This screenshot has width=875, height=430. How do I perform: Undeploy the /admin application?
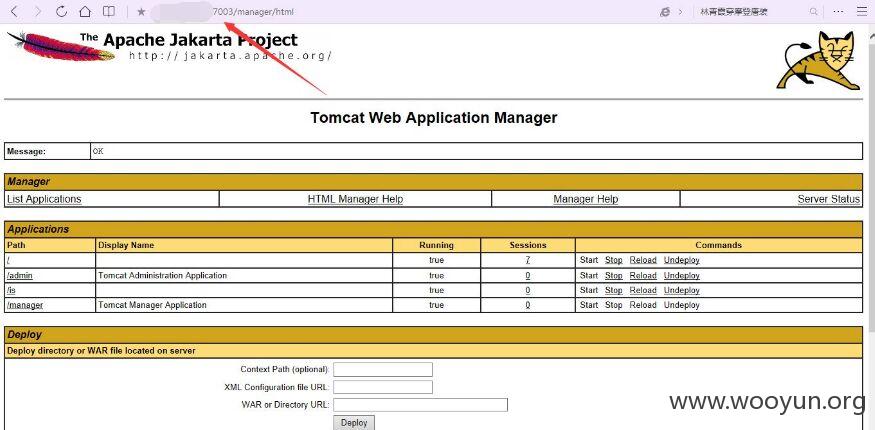pyautogui.click(x=681, y=276)
